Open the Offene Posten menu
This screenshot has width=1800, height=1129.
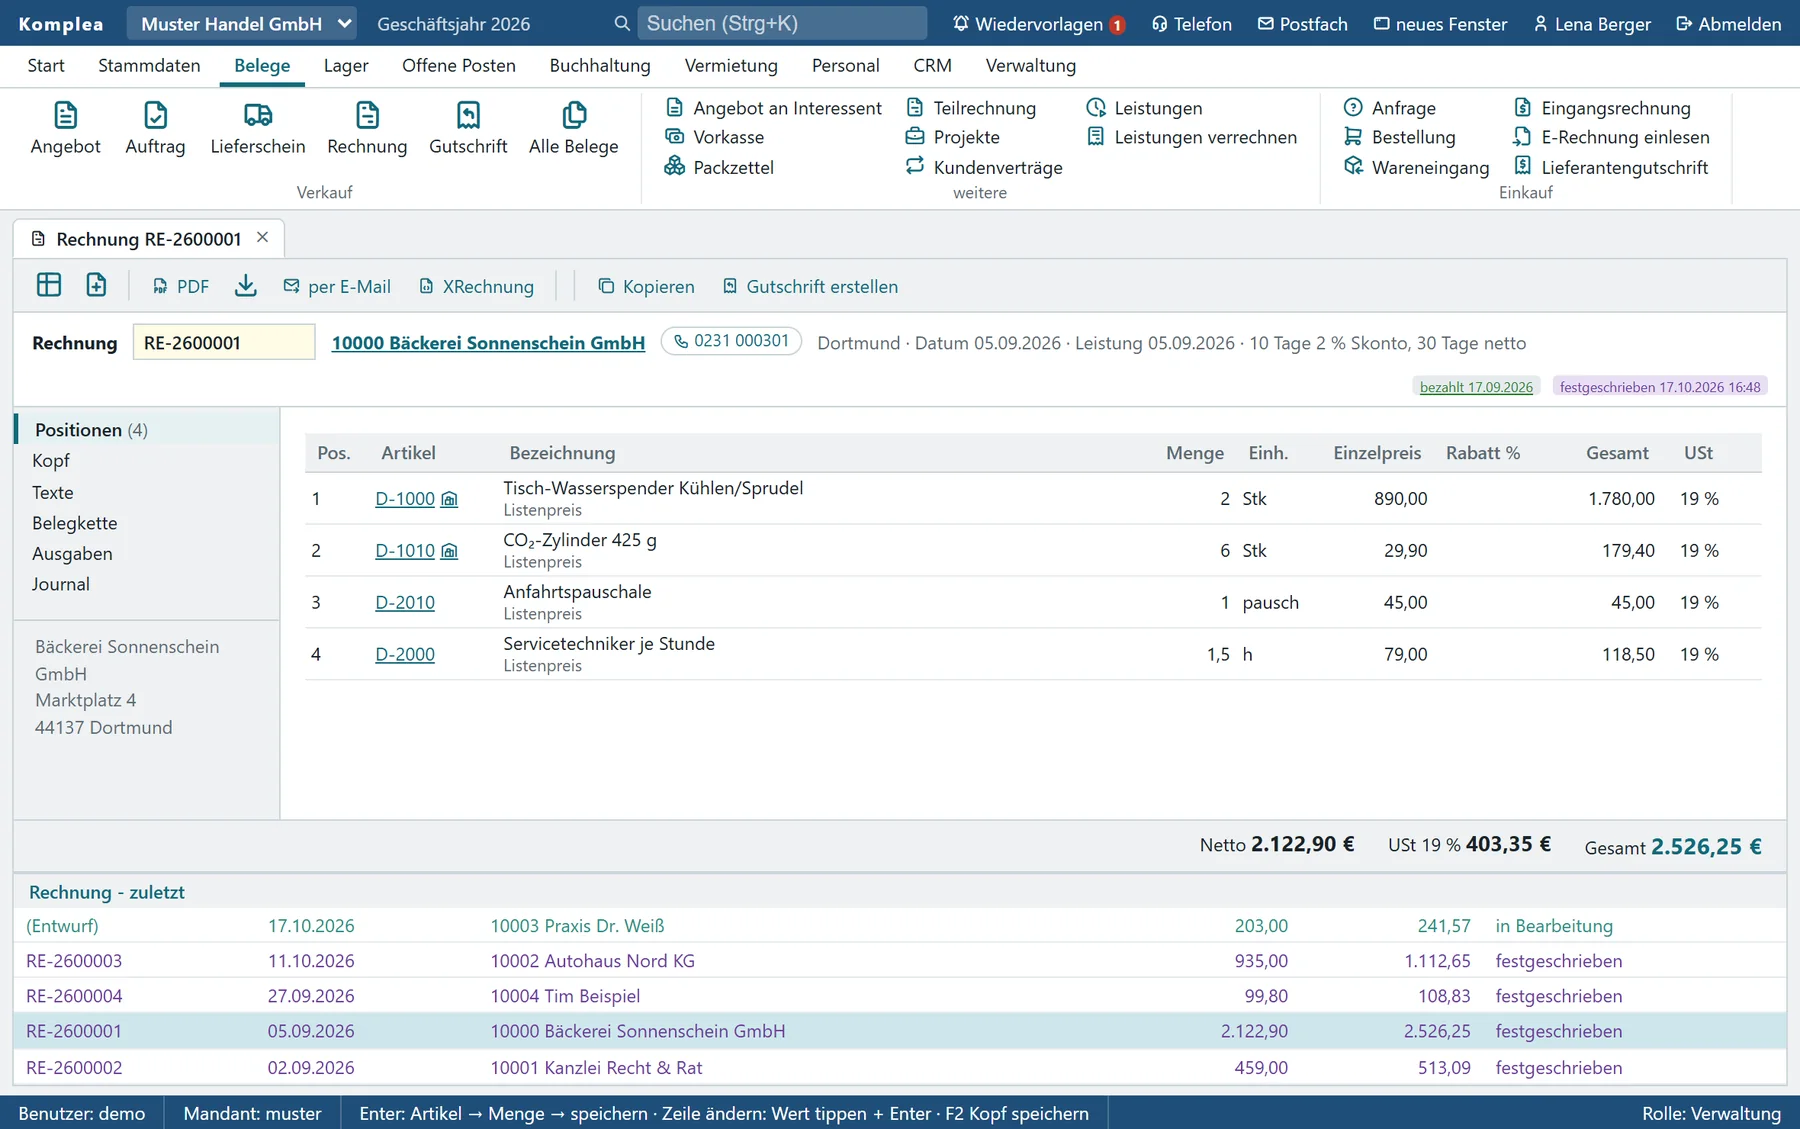click(459, 65)
